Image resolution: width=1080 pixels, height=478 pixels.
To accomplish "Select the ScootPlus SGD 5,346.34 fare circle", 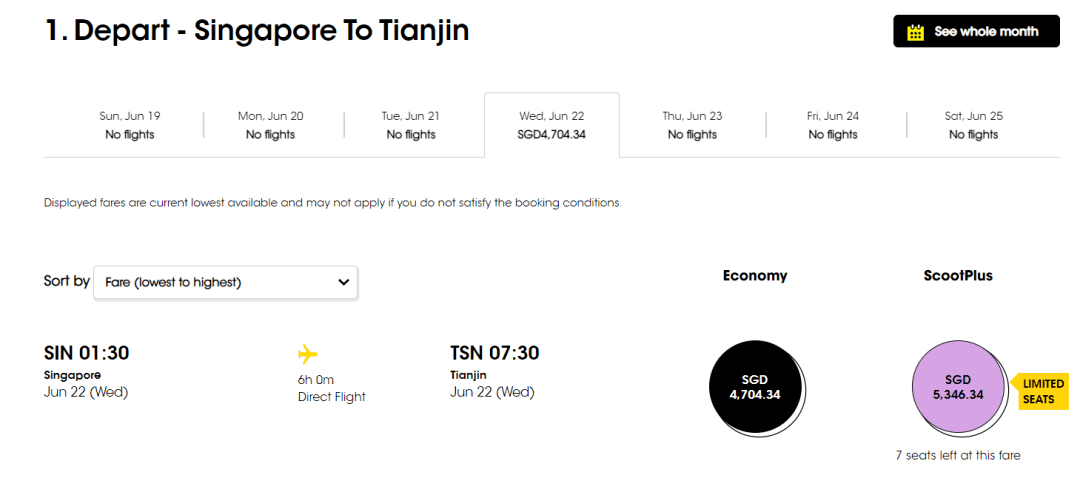I will [x=957, y=387].
